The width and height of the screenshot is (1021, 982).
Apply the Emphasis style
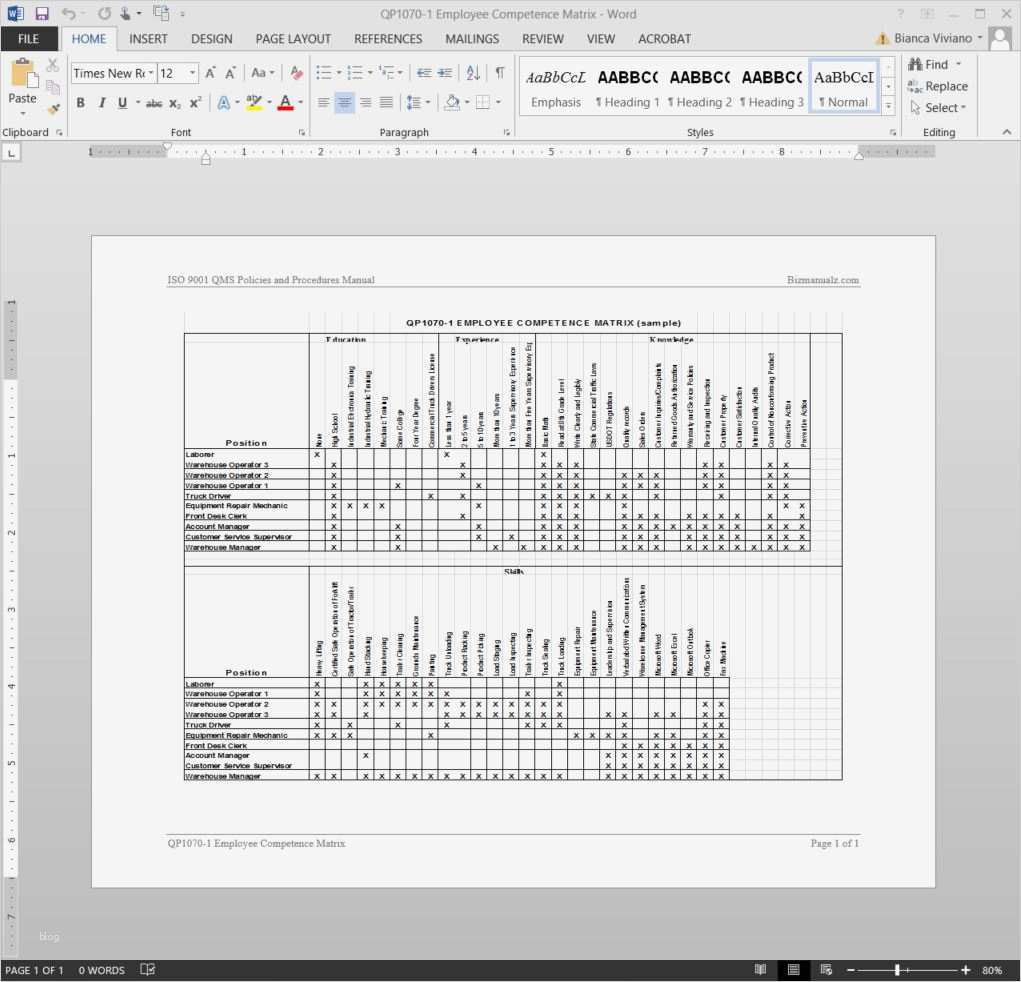555,87
